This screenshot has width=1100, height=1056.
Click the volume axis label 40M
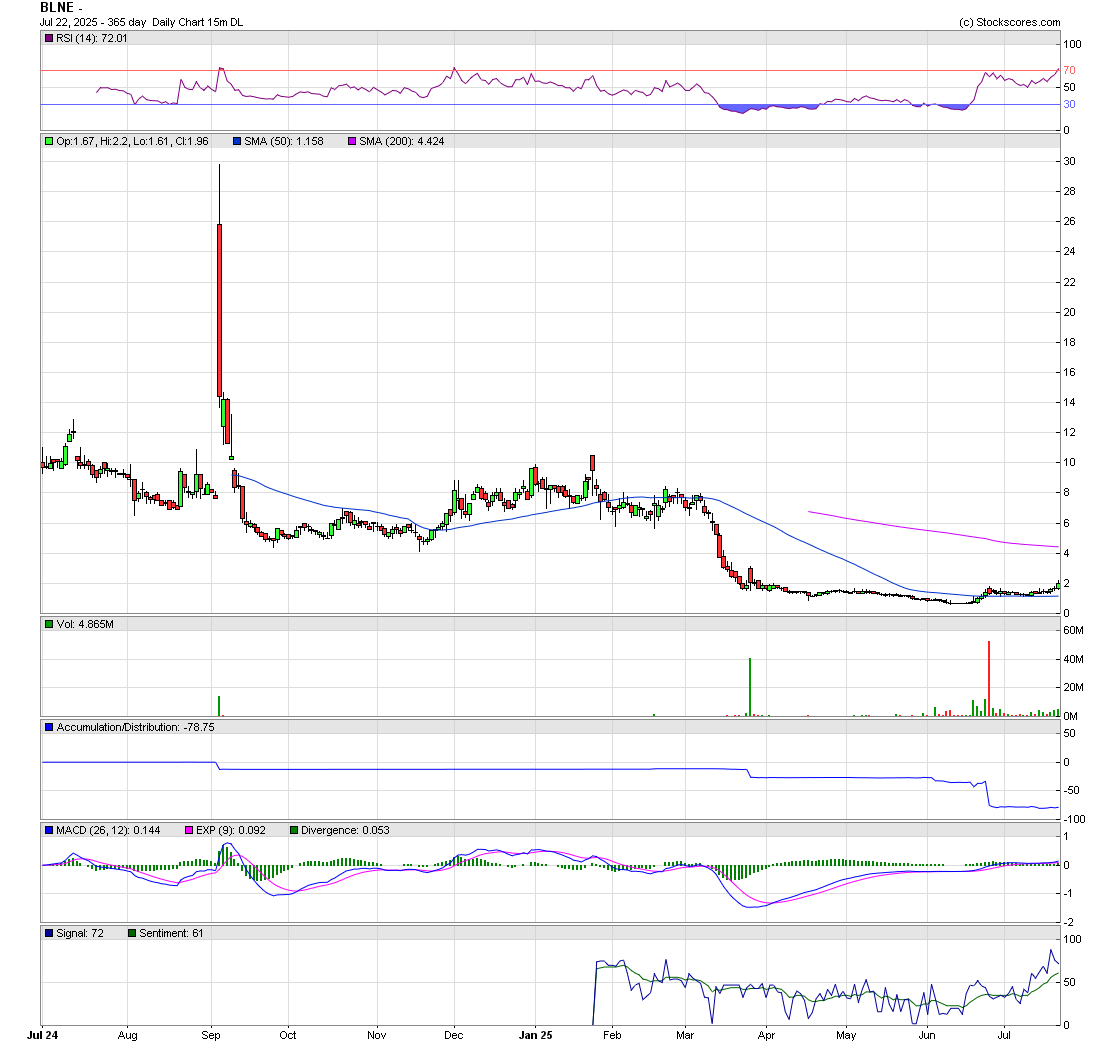coord(1073,660)
